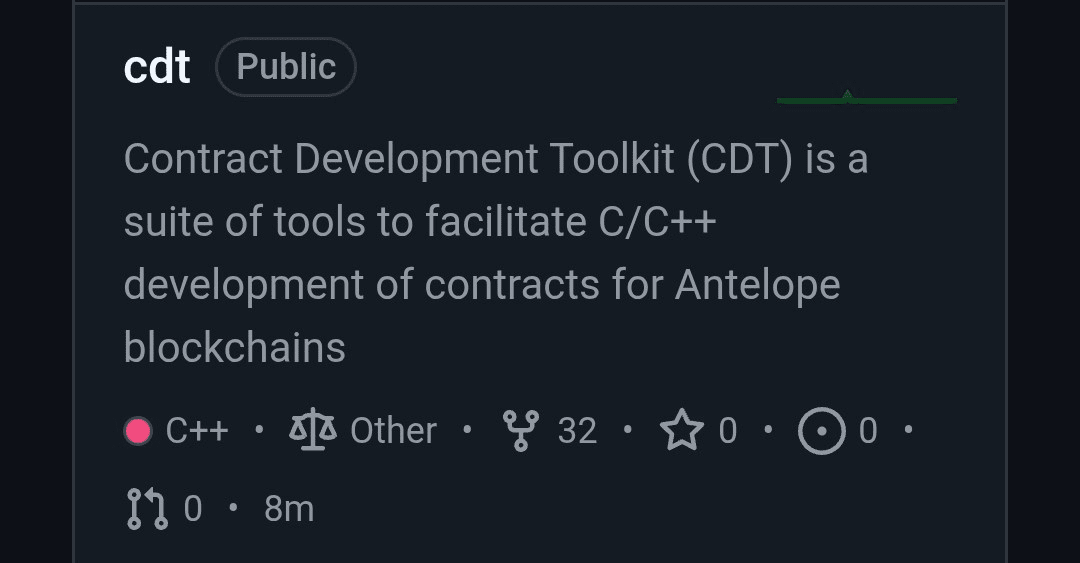Click the star icon

682,430
